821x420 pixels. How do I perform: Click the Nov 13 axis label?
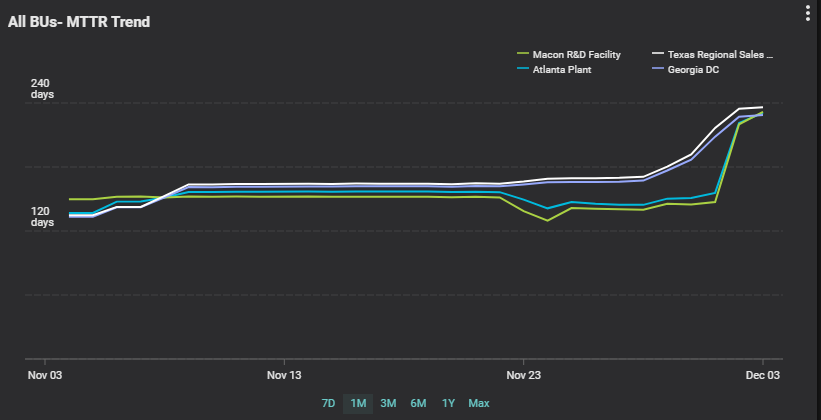(284, 375)
